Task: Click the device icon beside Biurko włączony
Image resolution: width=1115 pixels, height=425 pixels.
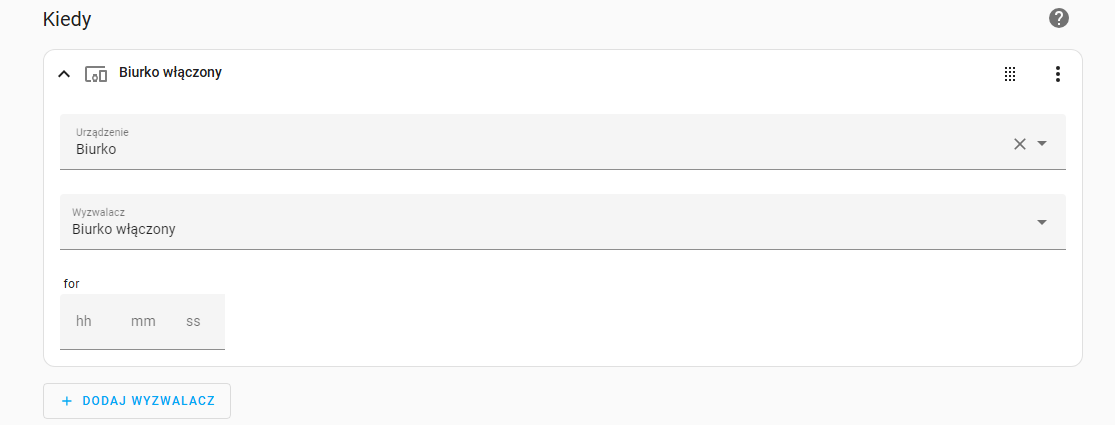Action: 96,74
